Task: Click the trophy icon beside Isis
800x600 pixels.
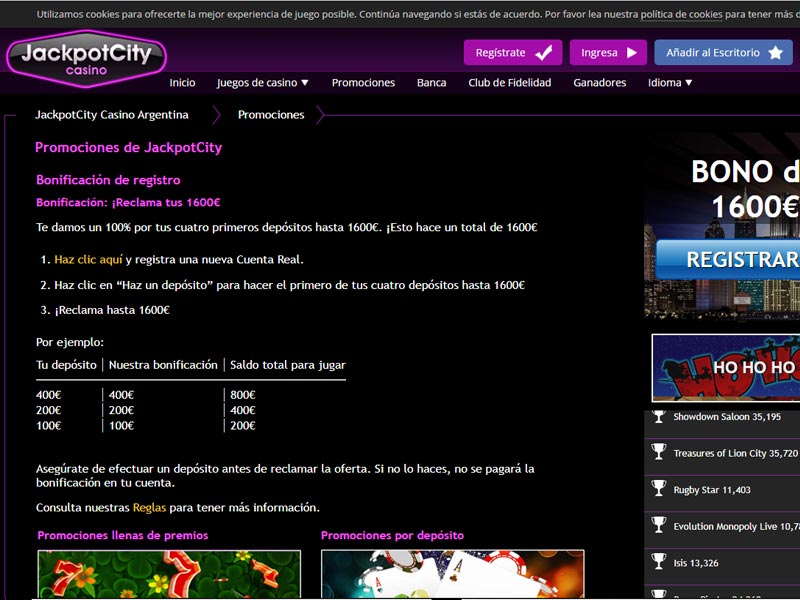Action: click(658, 561)
